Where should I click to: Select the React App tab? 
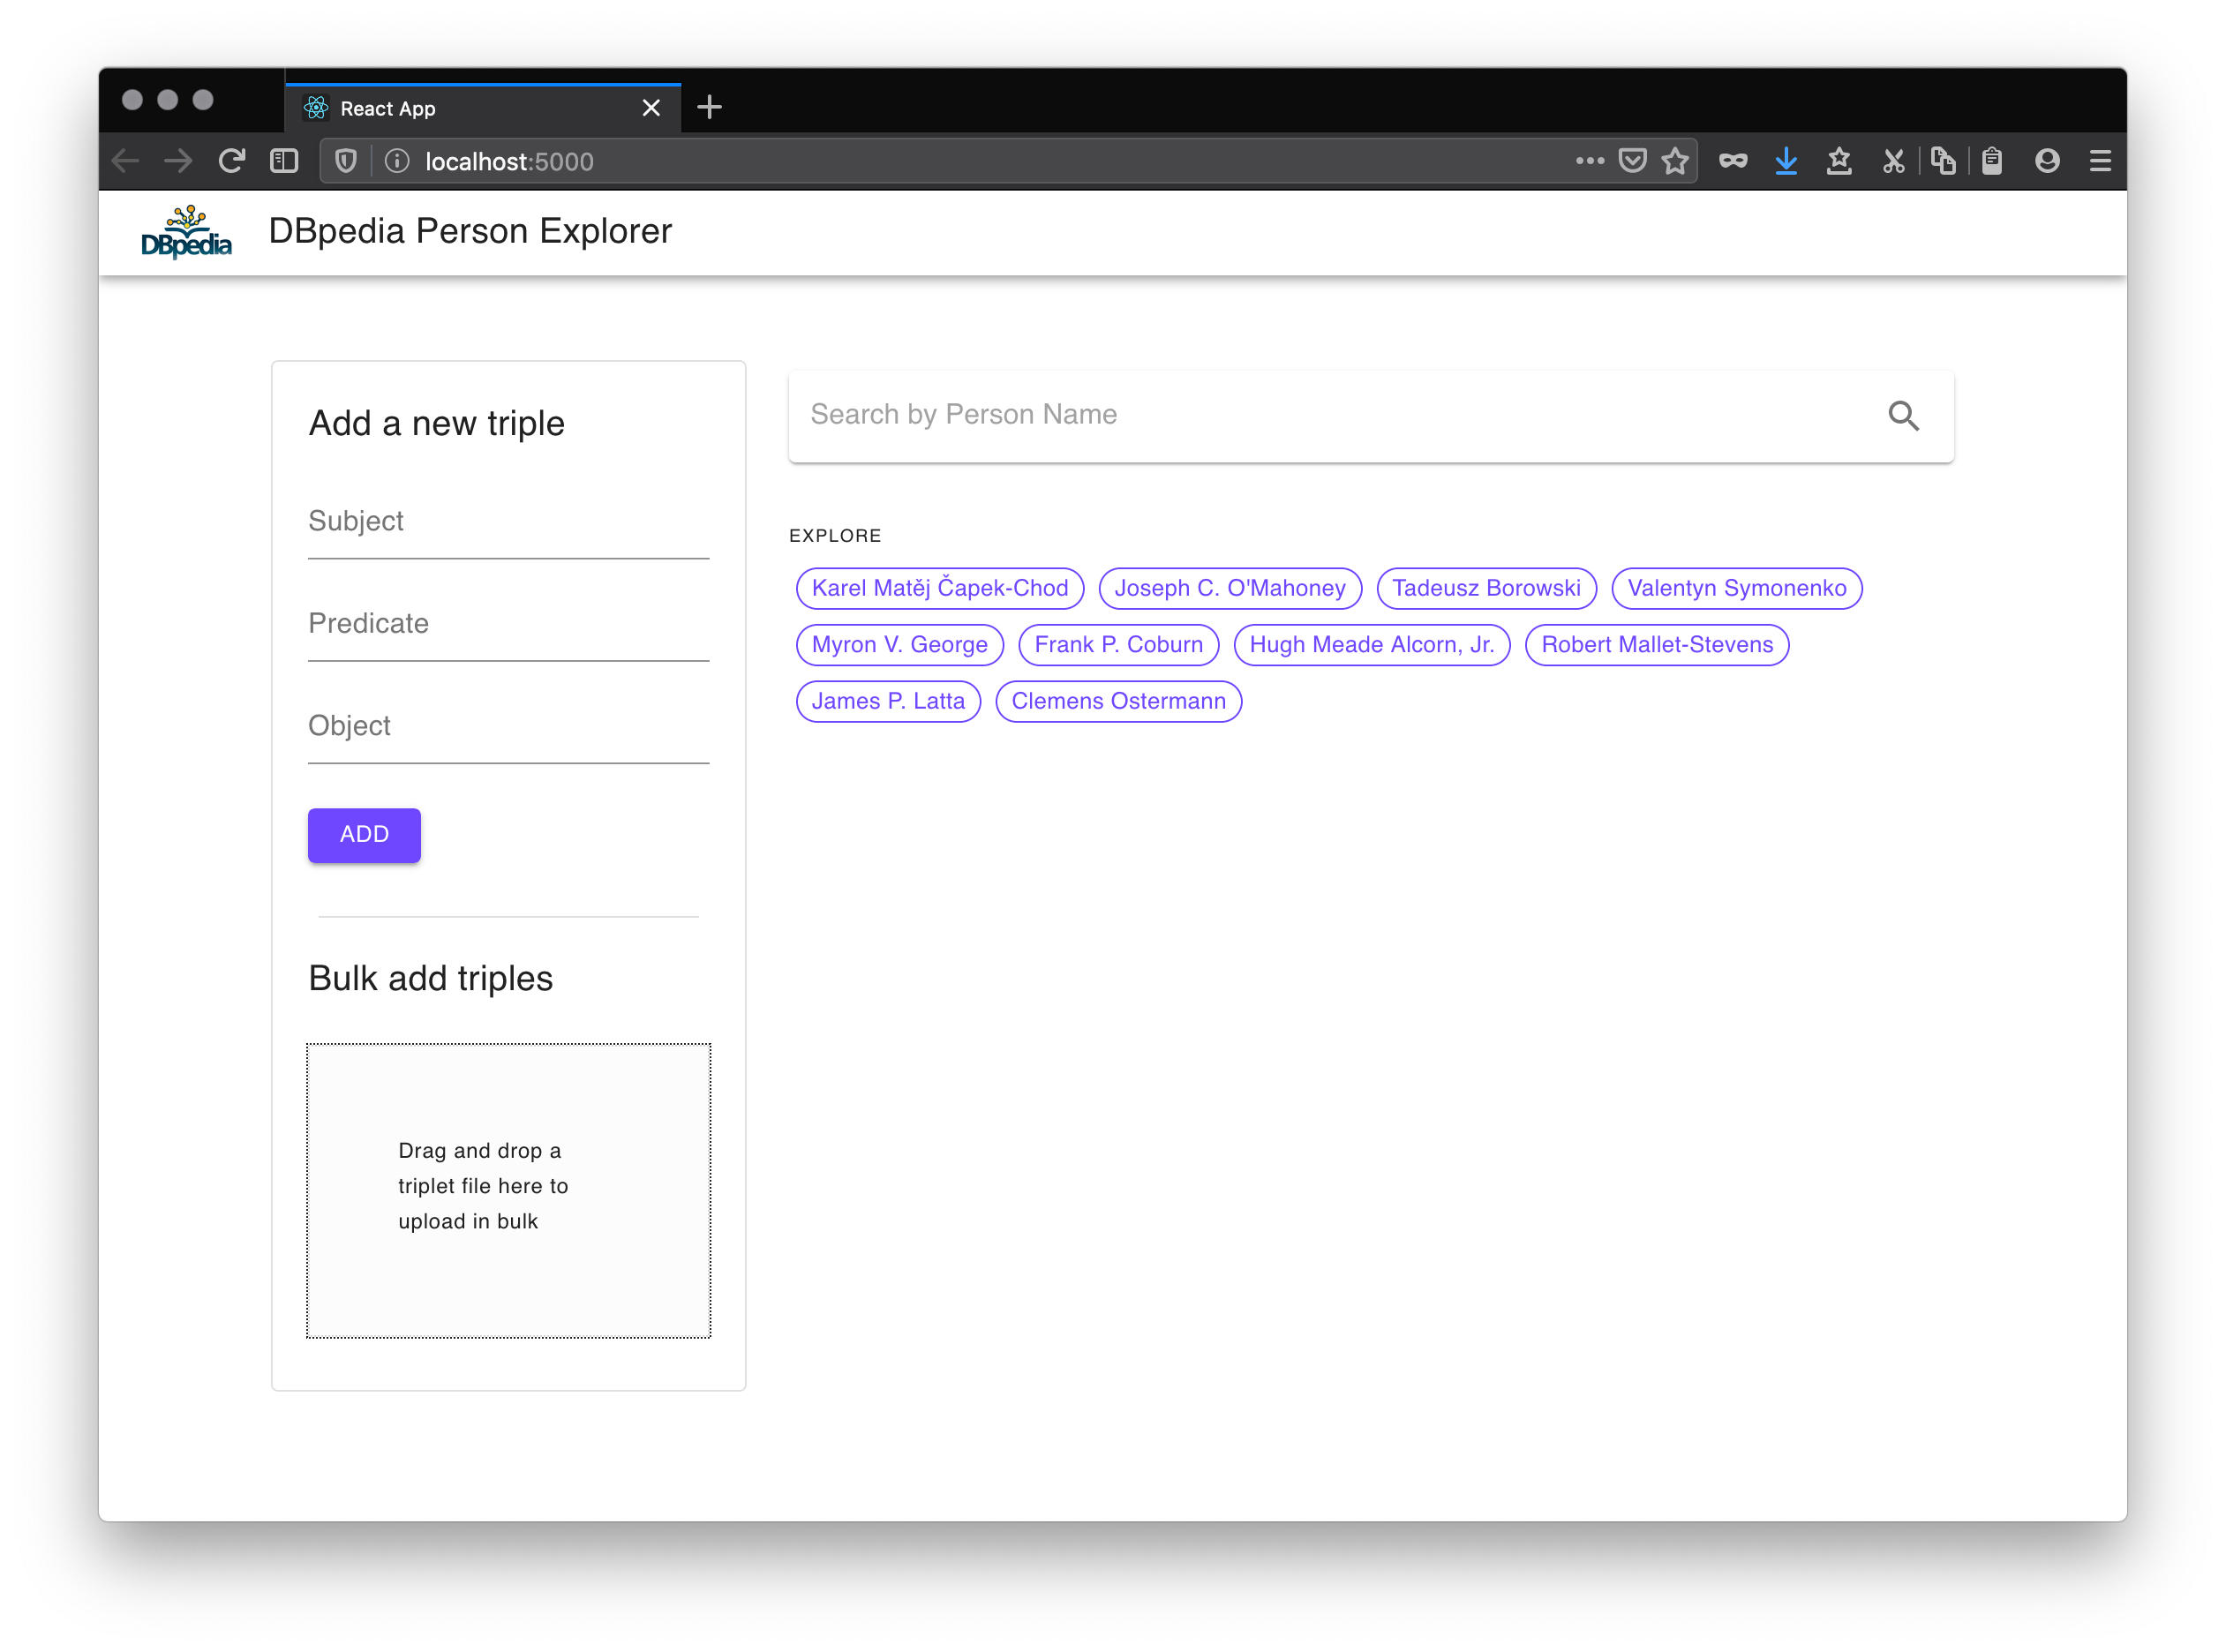[470, 108]
